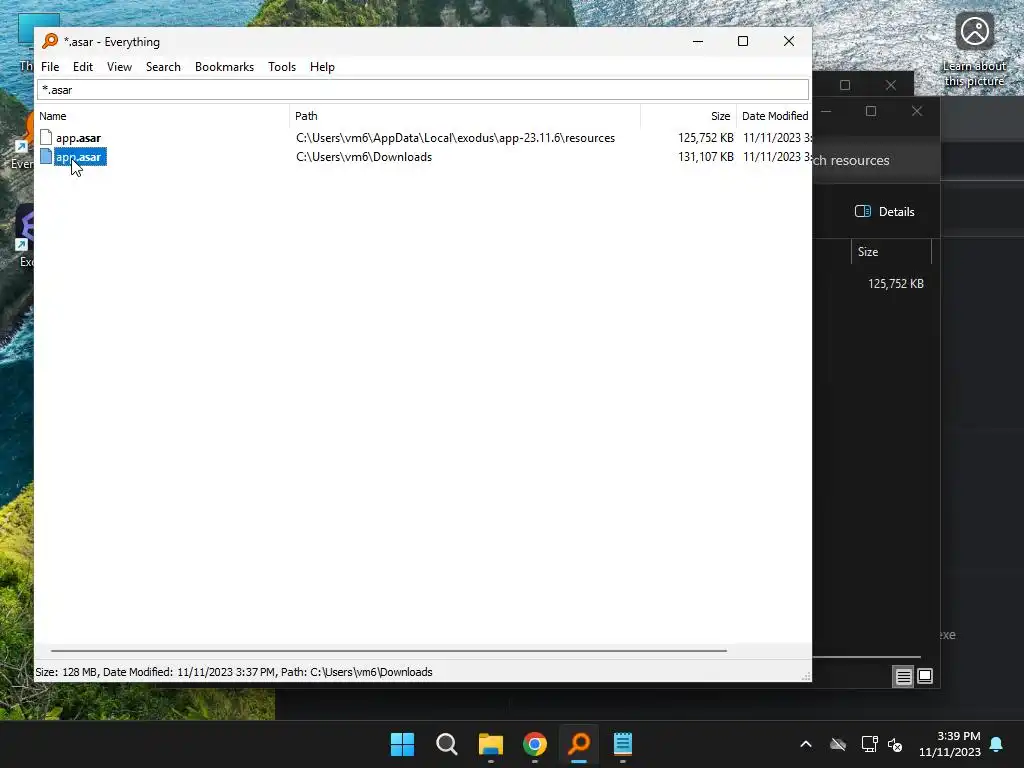Image resolution: width=1024 pixels, height=768 pixels.
Task: Sort results by Size column header
Action: pos(688,116)
